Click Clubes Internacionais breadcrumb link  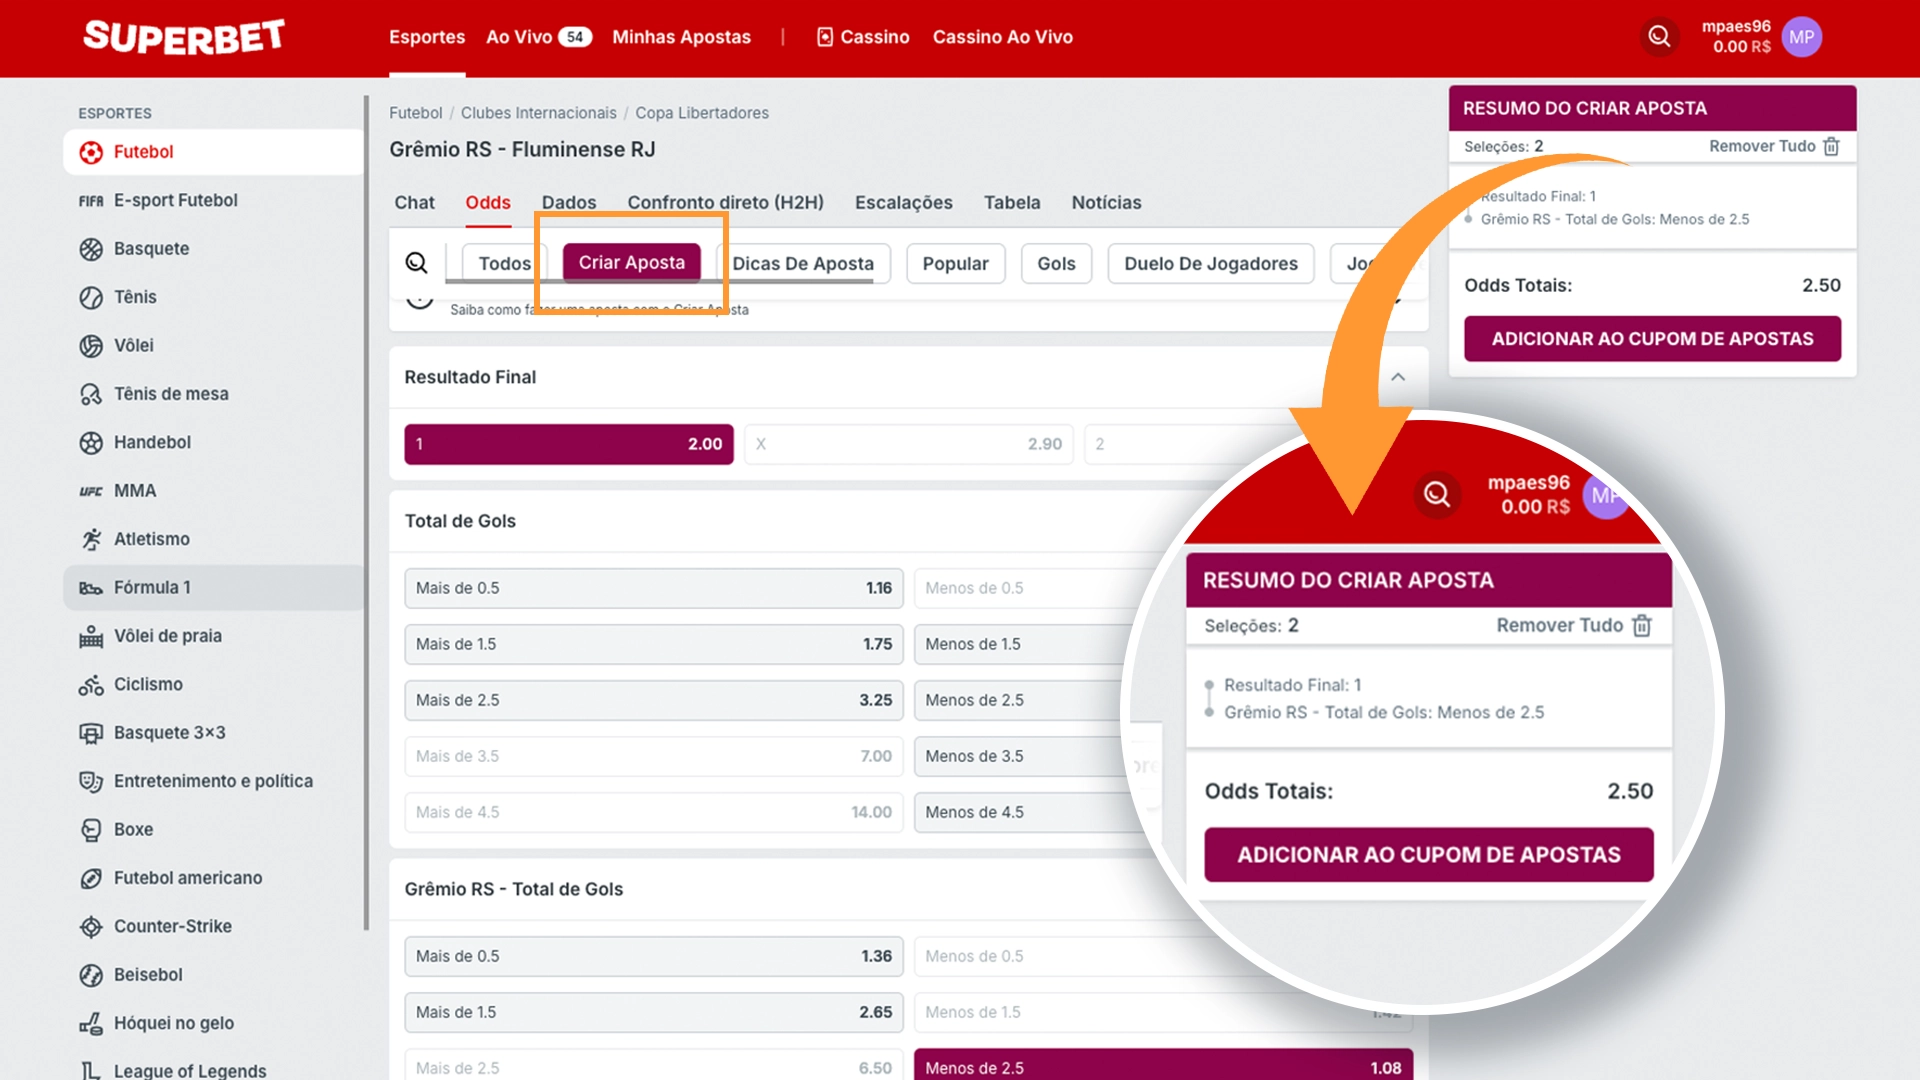click(x=538, y=113)
